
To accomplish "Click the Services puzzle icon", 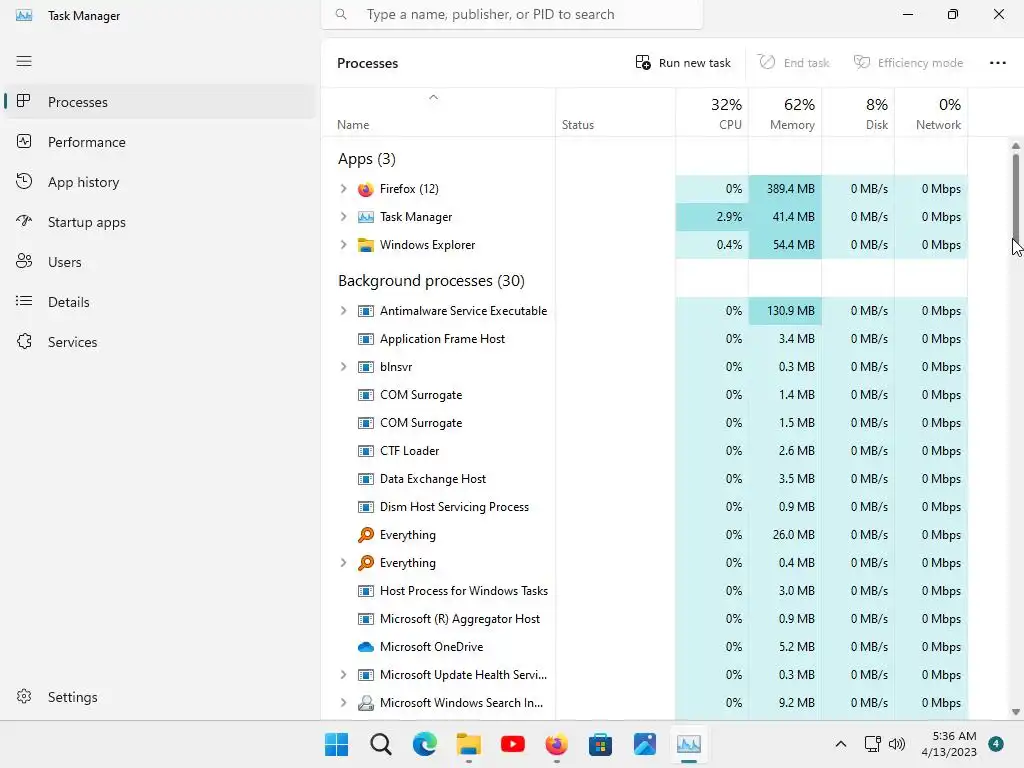I will pos(24,342).
